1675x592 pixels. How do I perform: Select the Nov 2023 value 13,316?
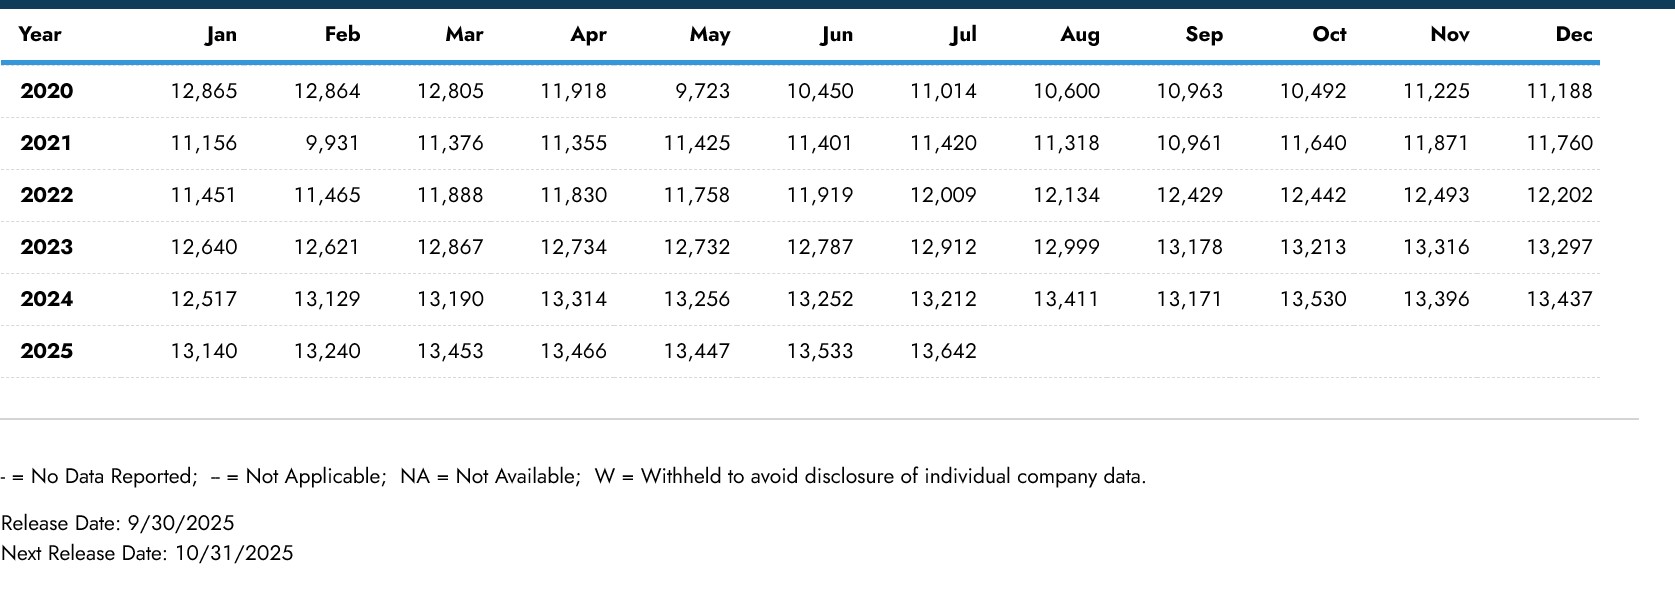coord(1436,247)
